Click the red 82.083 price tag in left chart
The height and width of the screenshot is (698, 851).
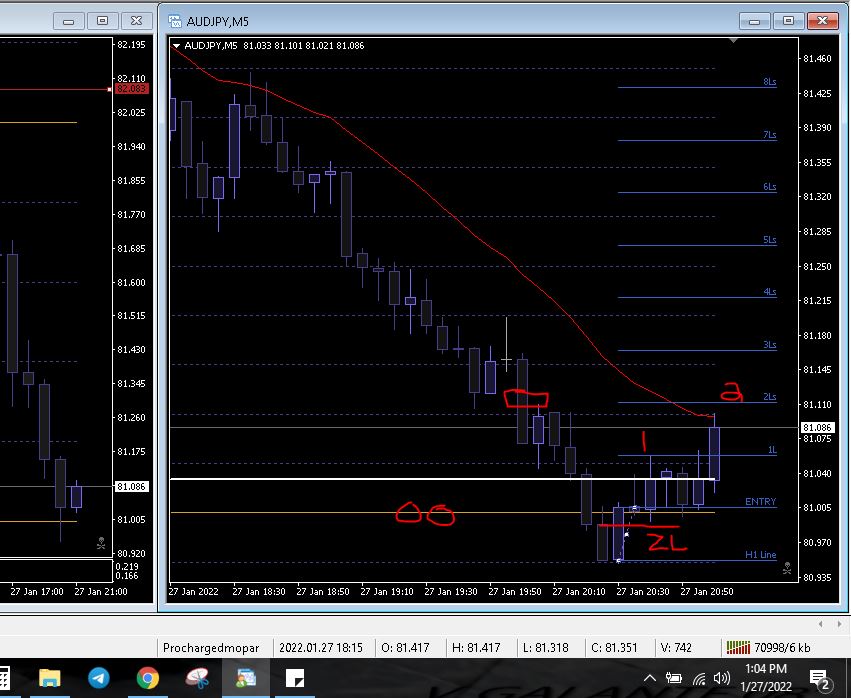131,89
